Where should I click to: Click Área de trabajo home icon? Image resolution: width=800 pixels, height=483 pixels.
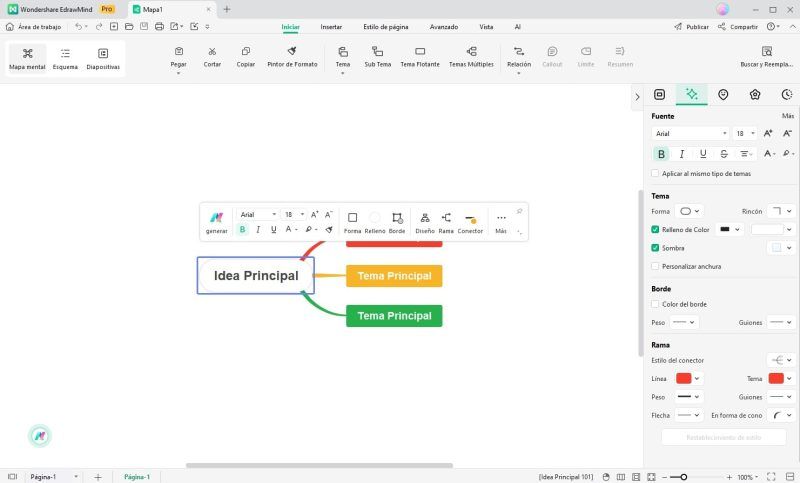point(9,27)
